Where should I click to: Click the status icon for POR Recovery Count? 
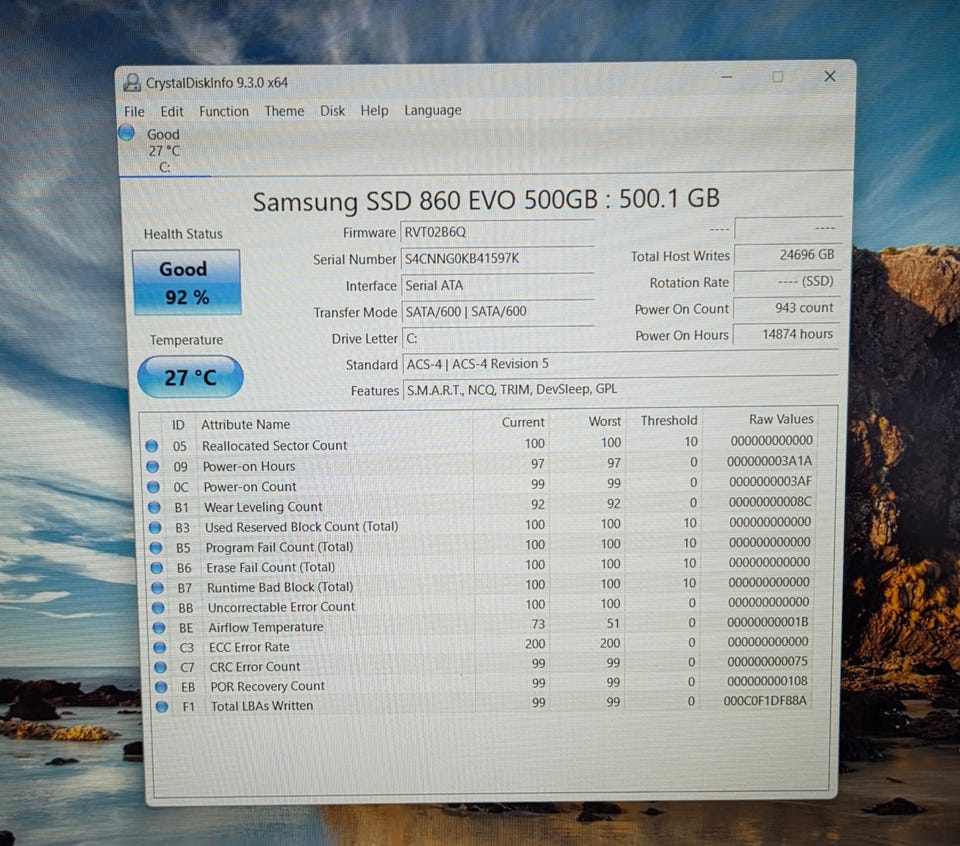(x=161, y=687)
